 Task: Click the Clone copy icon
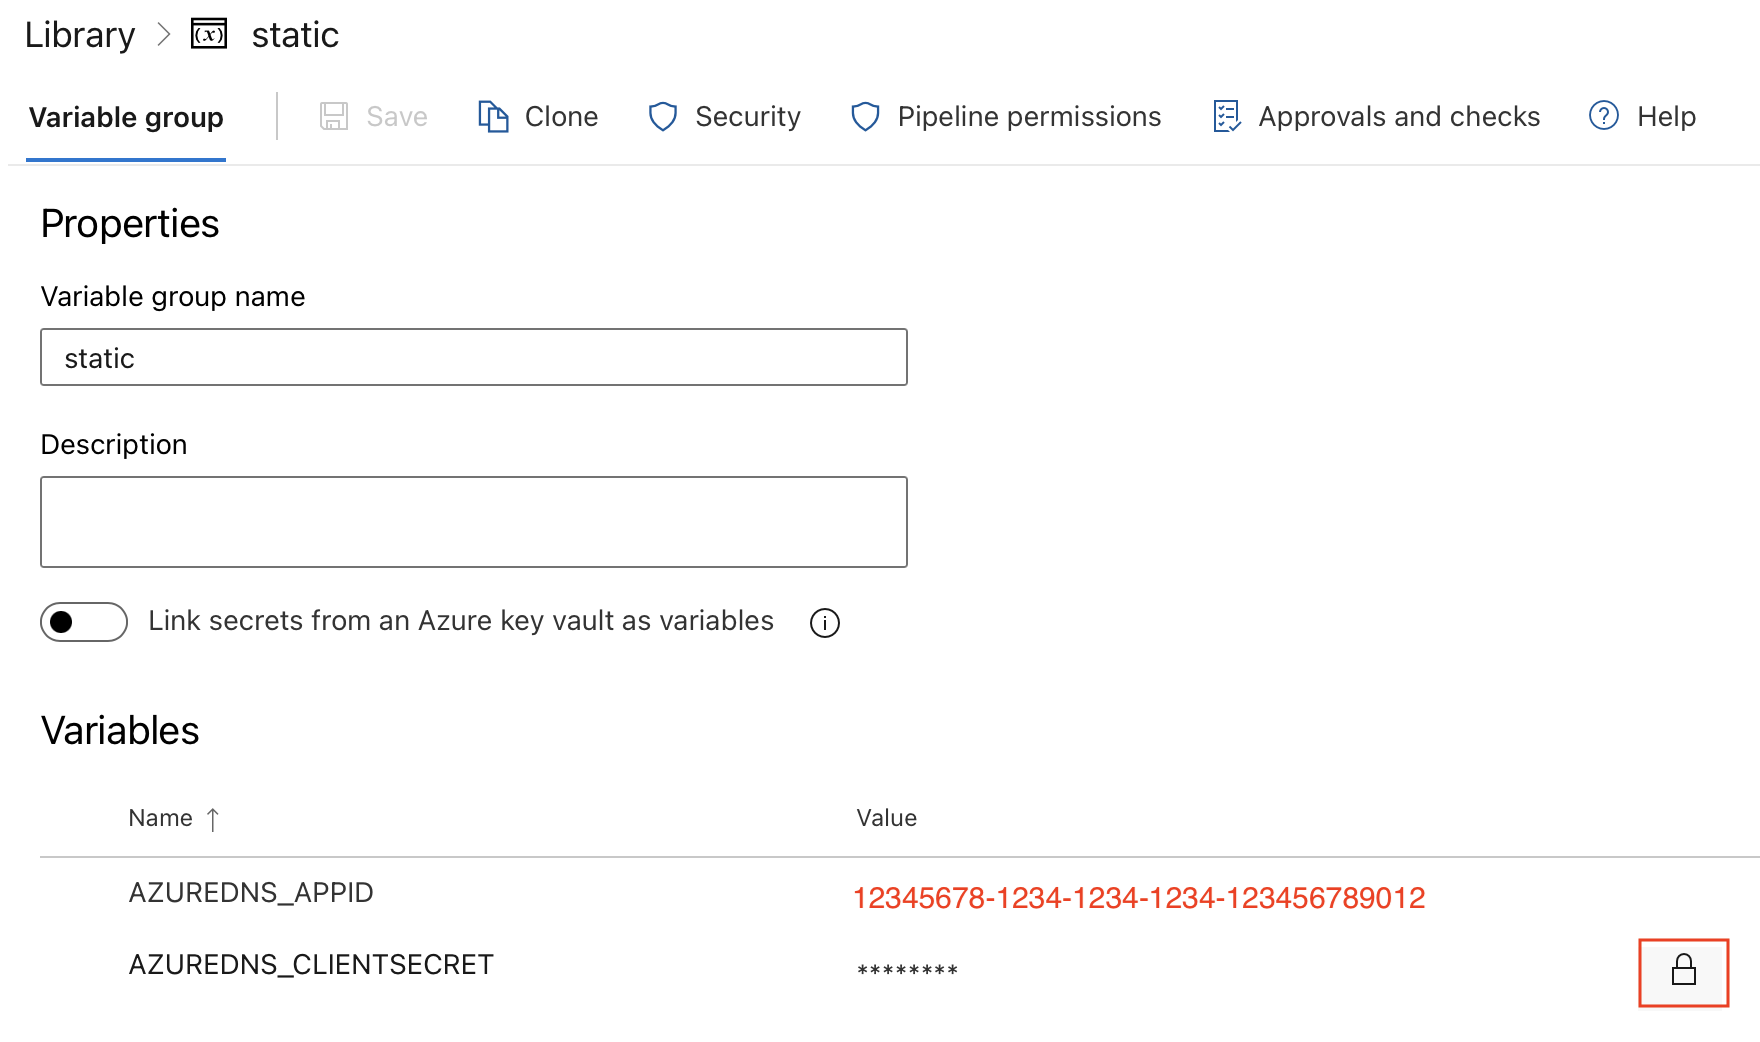pyautogui.click(x=493, y=116)
